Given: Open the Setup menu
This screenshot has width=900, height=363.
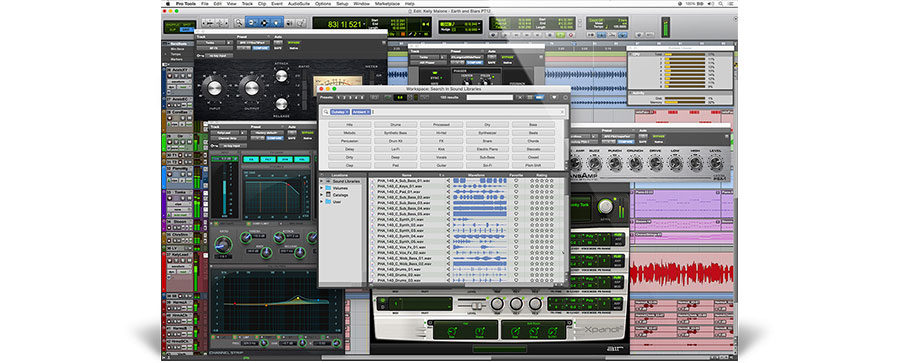Looking at the screenshot, I should 342,3.
